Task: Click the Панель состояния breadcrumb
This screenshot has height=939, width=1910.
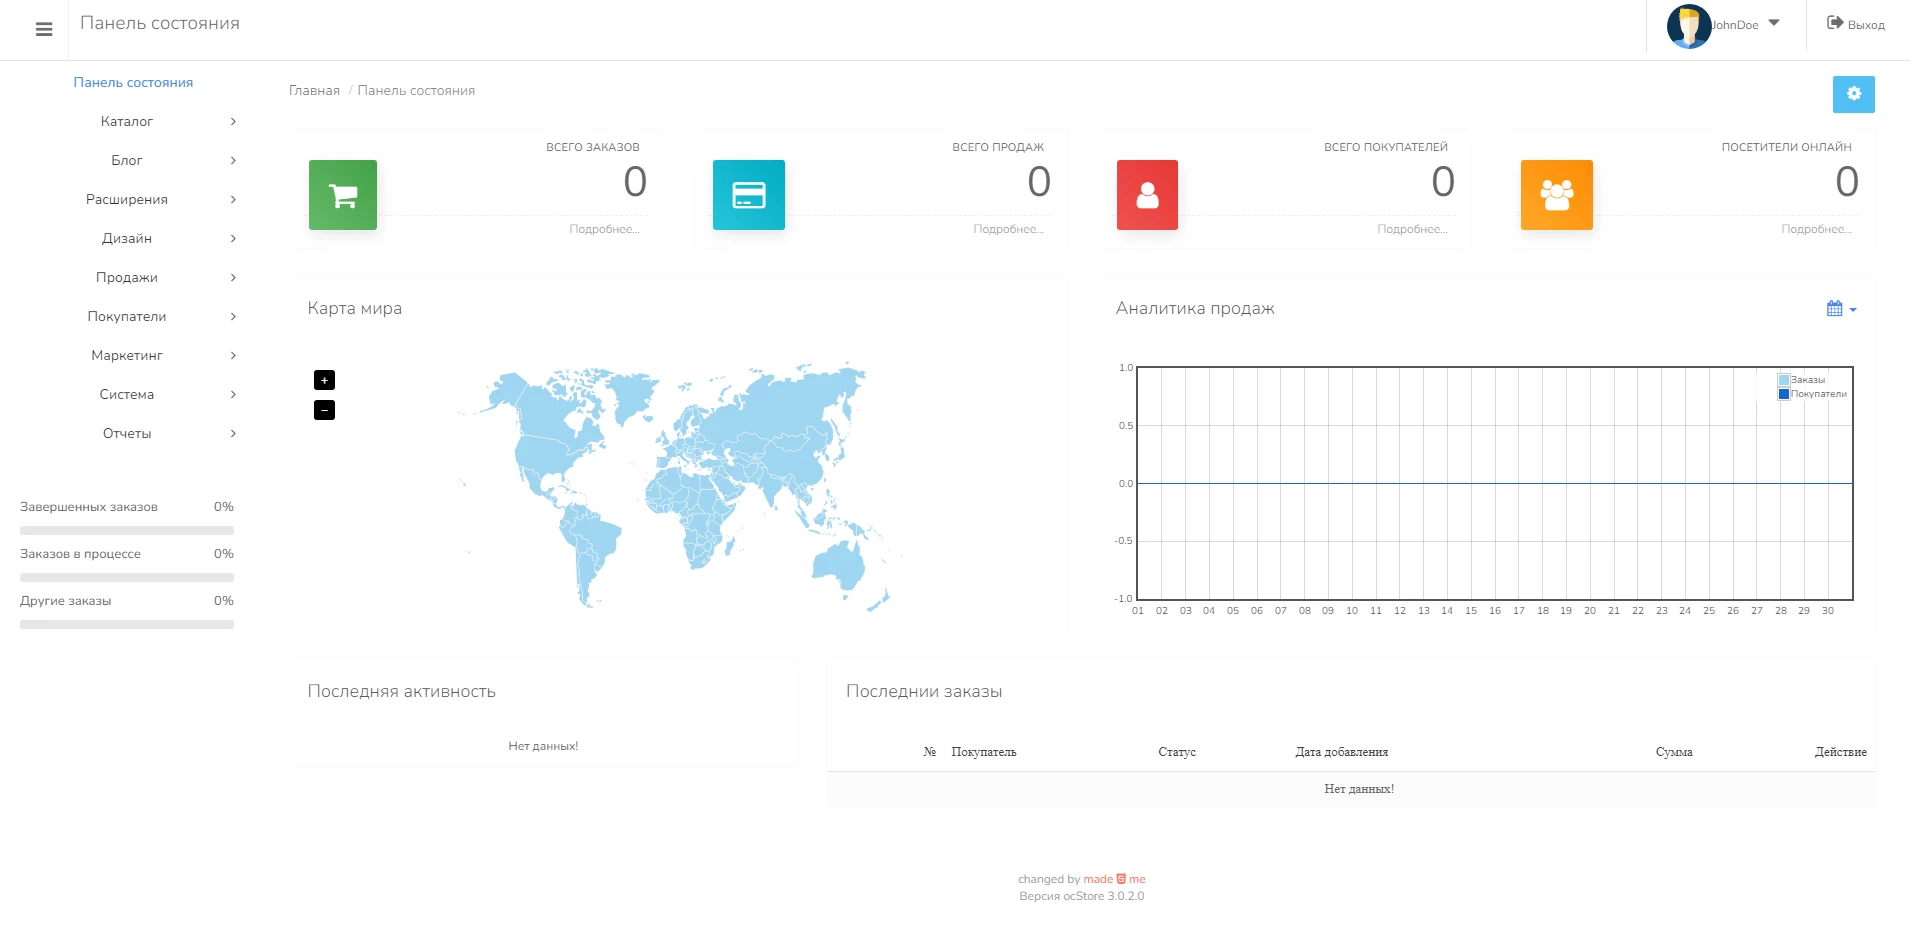Action: 416,90
